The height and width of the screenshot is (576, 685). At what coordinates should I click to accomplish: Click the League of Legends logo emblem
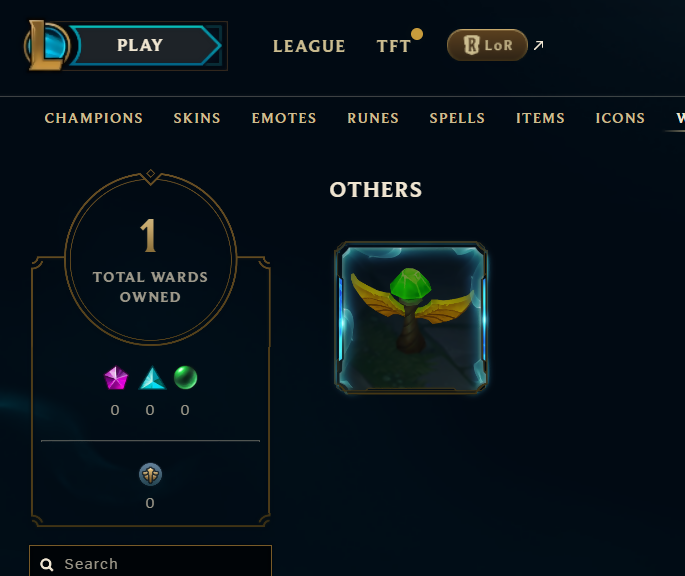47,45
